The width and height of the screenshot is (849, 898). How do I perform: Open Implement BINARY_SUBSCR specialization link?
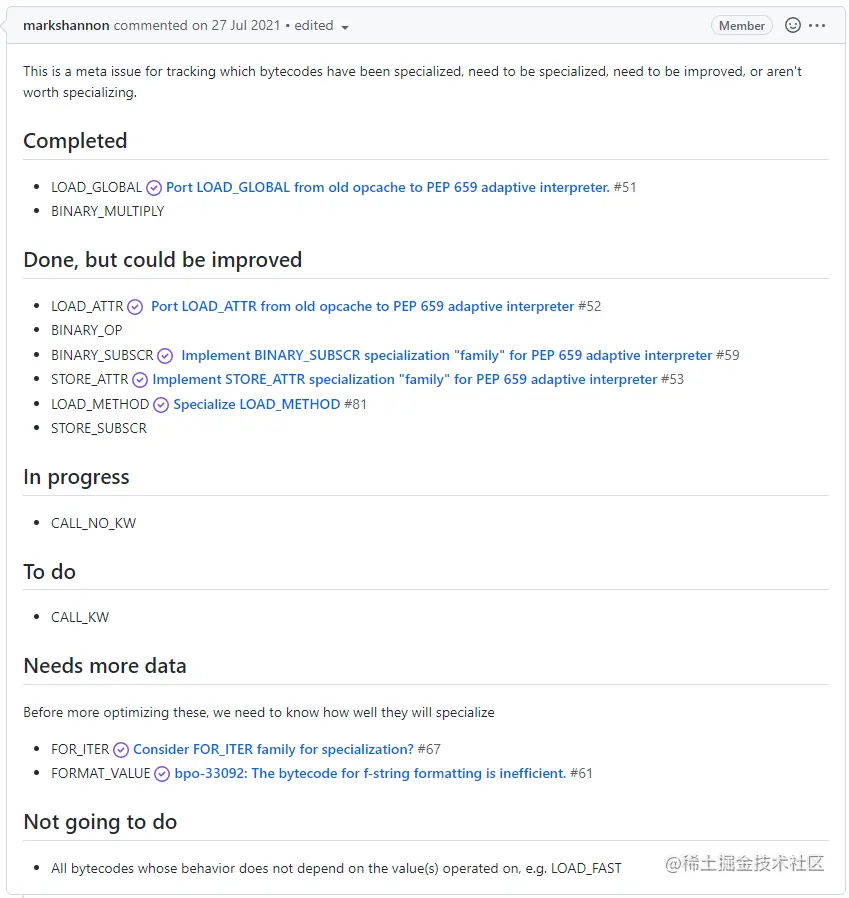point(446,355)
